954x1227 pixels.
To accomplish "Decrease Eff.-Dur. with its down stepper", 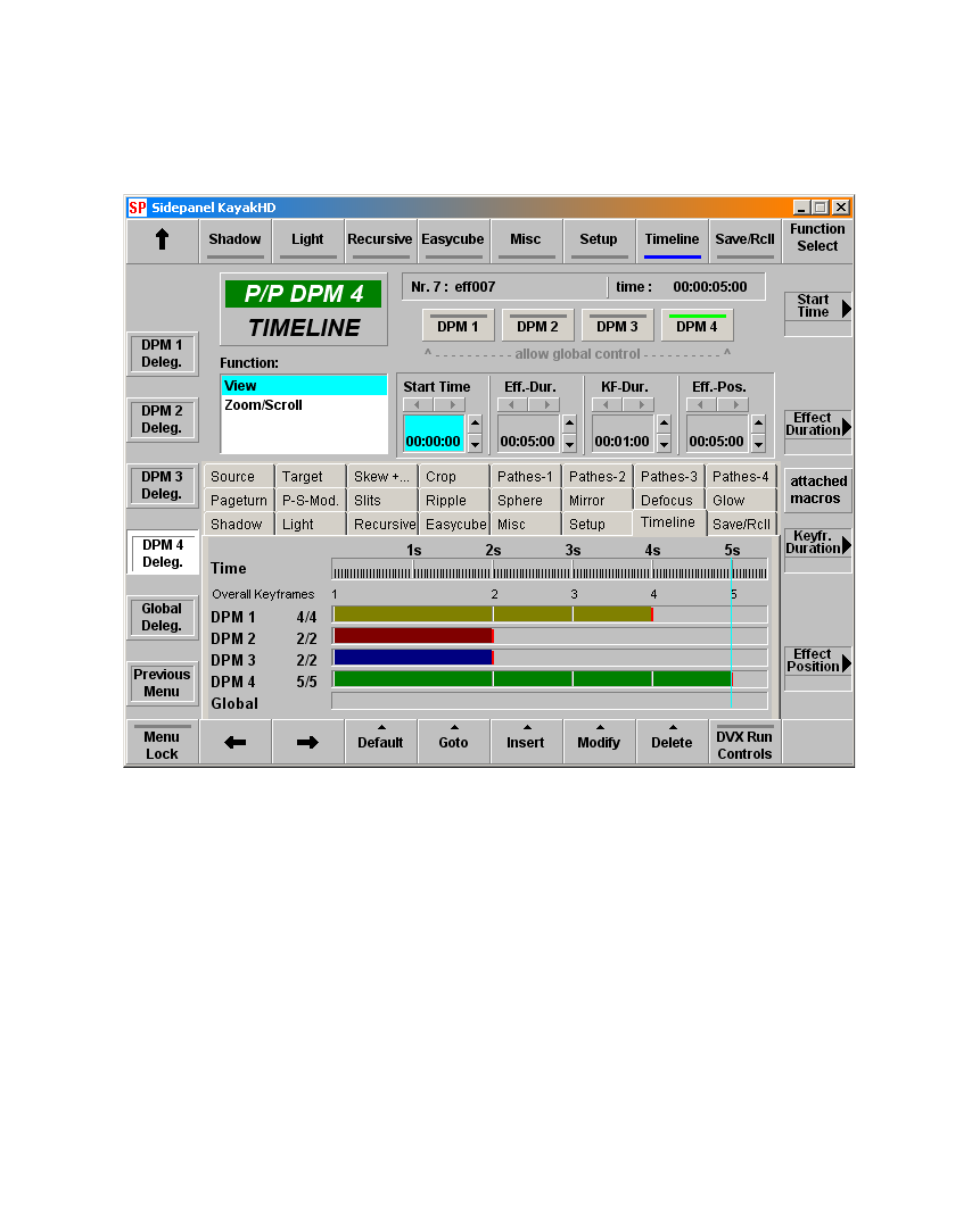I will [569, 442].
